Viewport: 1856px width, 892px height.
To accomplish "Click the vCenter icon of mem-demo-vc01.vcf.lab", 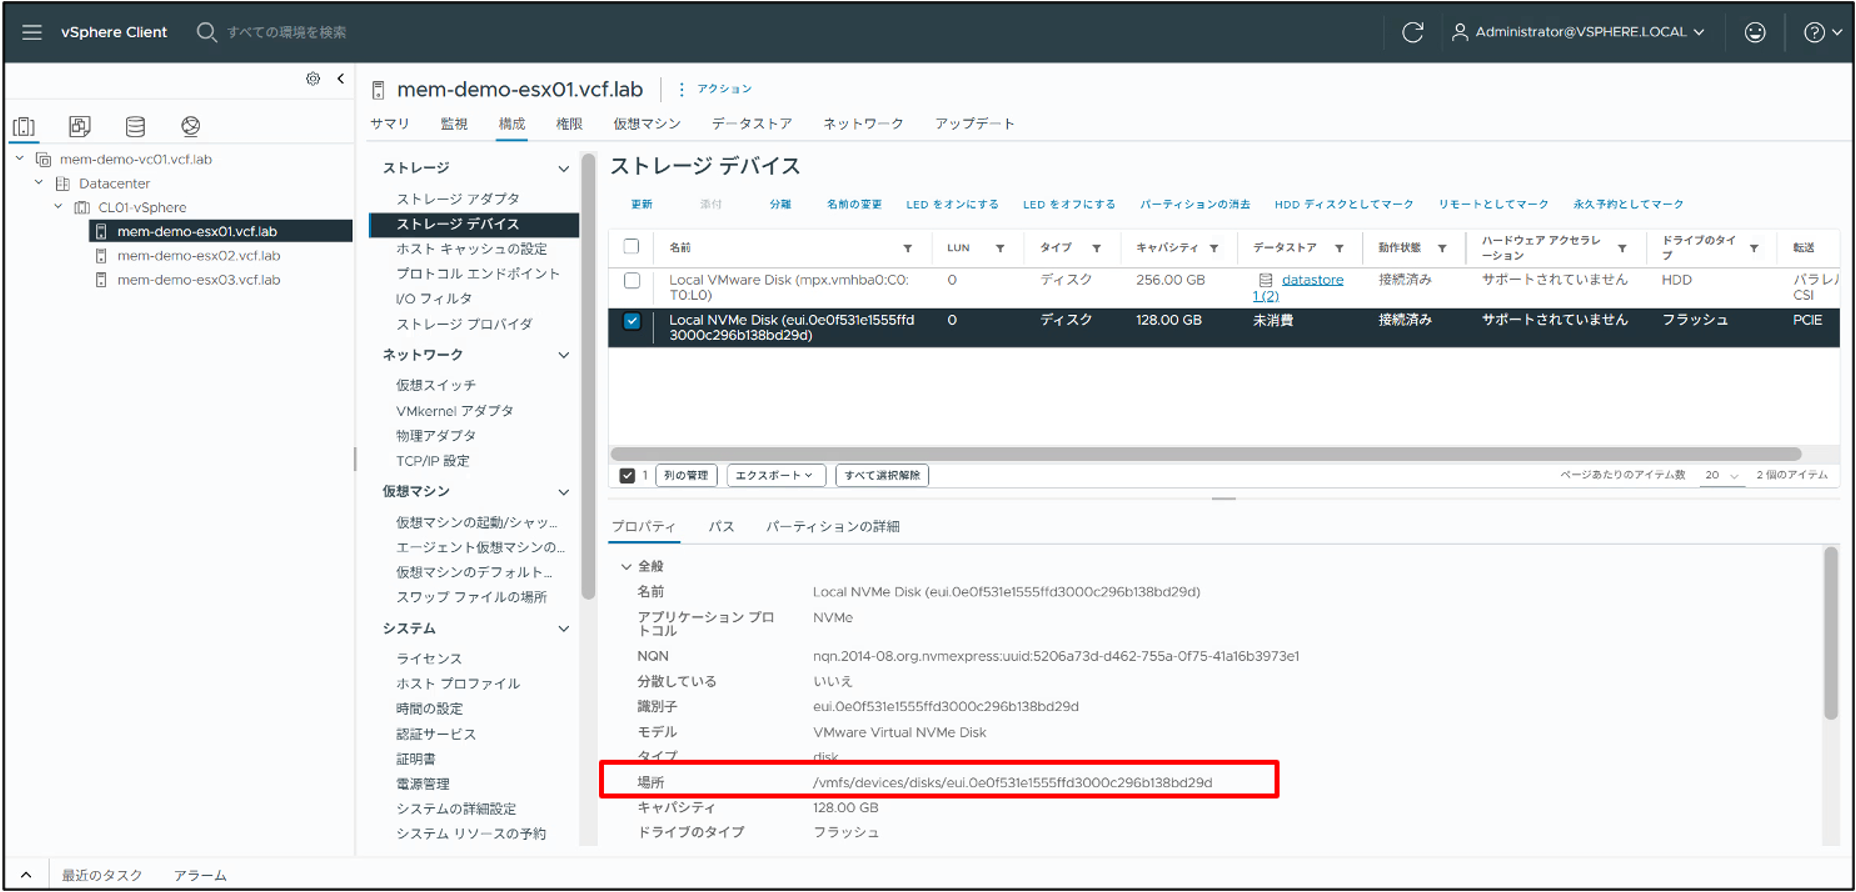I will point(43,159).
